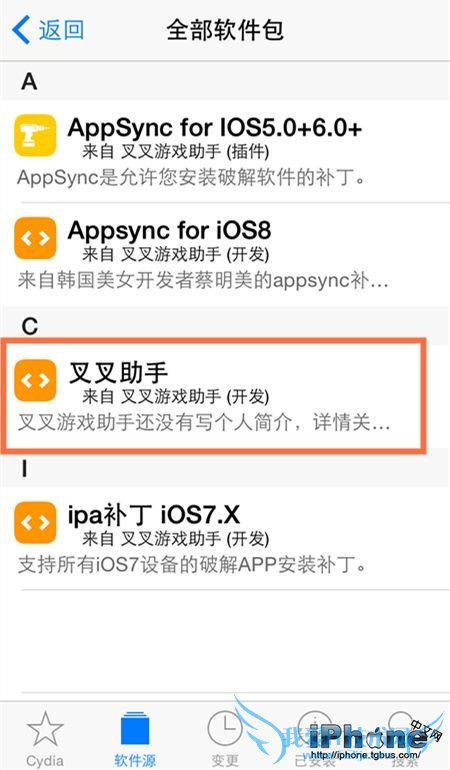Tap the orange 叉叉助手 package icon
Image resolution: width=450 pixels, height=770 pixels.
tap(35, 380)
